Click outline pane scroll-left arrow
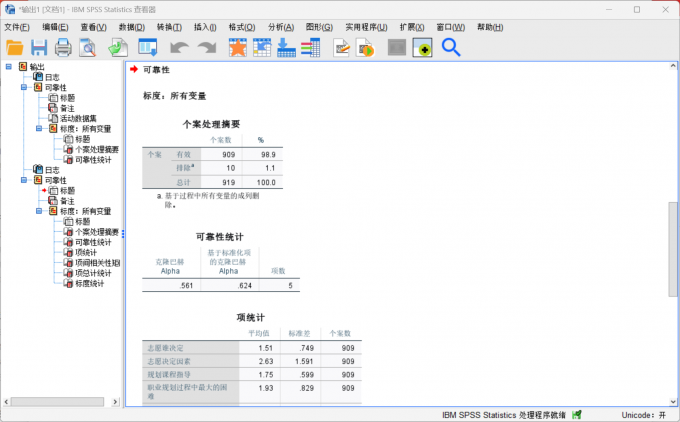 click(6, 402)
